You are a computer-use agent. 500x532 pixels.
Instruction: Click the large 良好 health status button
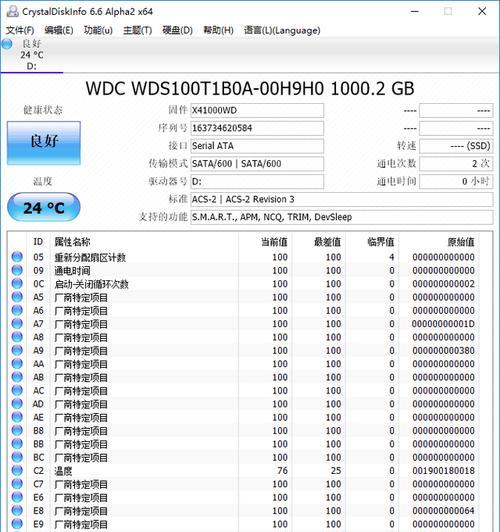tap(44, 143)
